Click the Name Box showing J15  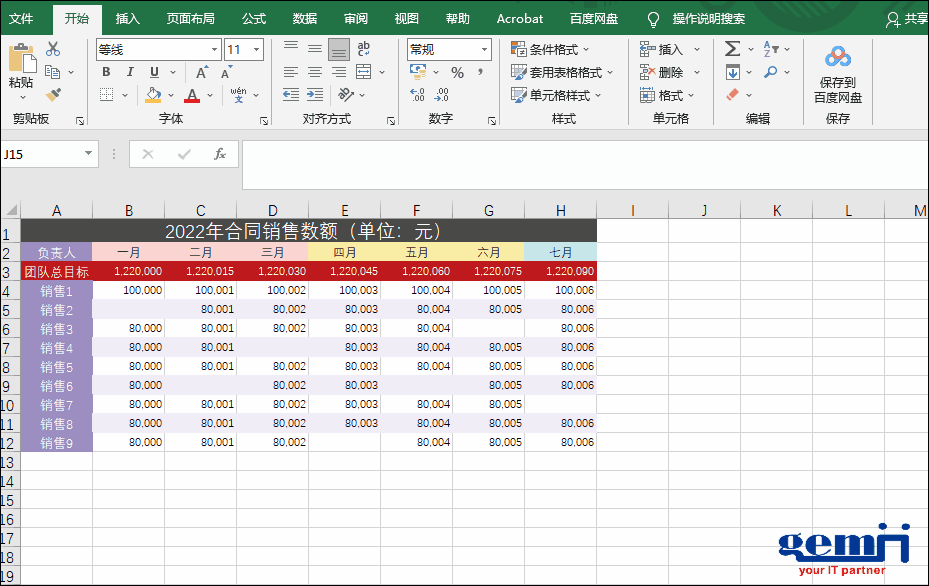[x=40, y=154]
